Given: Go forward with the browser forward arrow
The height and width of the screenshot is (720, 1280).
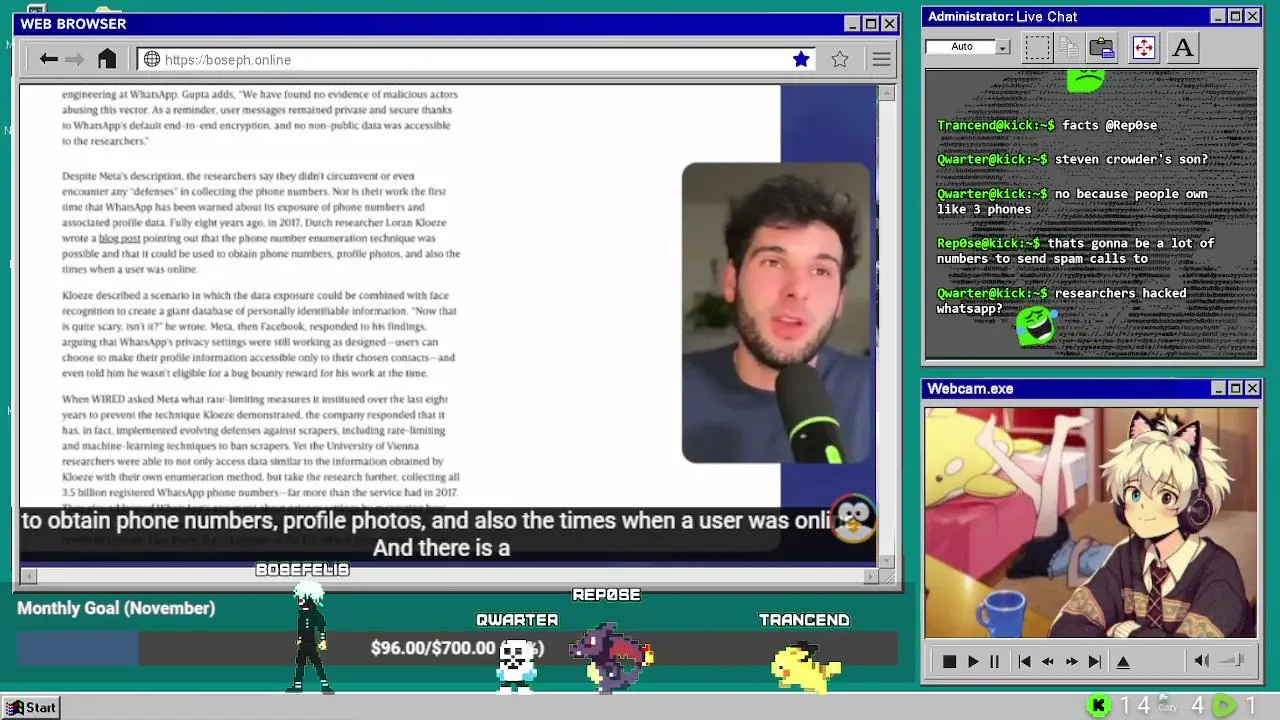Looking at the screenshot, I should click(x=74, y=59).
